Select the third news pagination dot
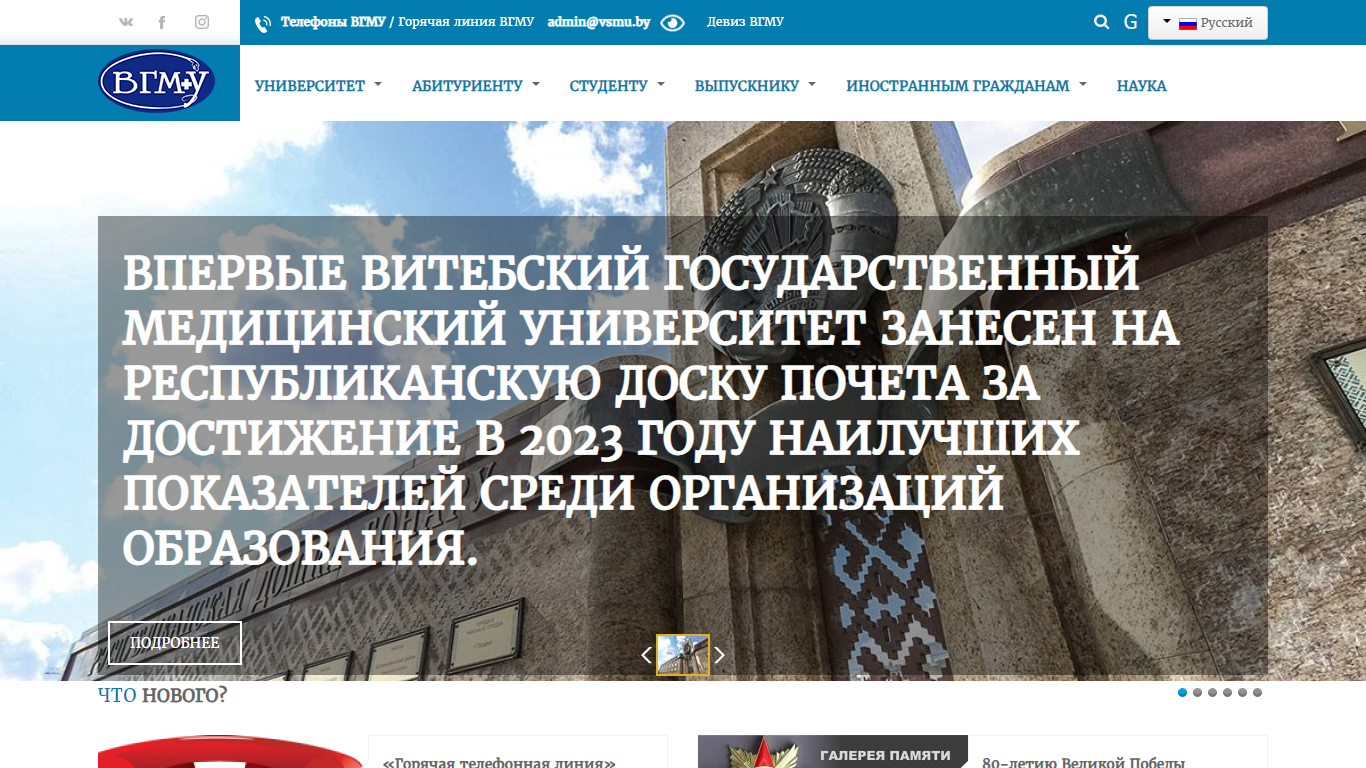1366x768 pixels. point(1213,692)
